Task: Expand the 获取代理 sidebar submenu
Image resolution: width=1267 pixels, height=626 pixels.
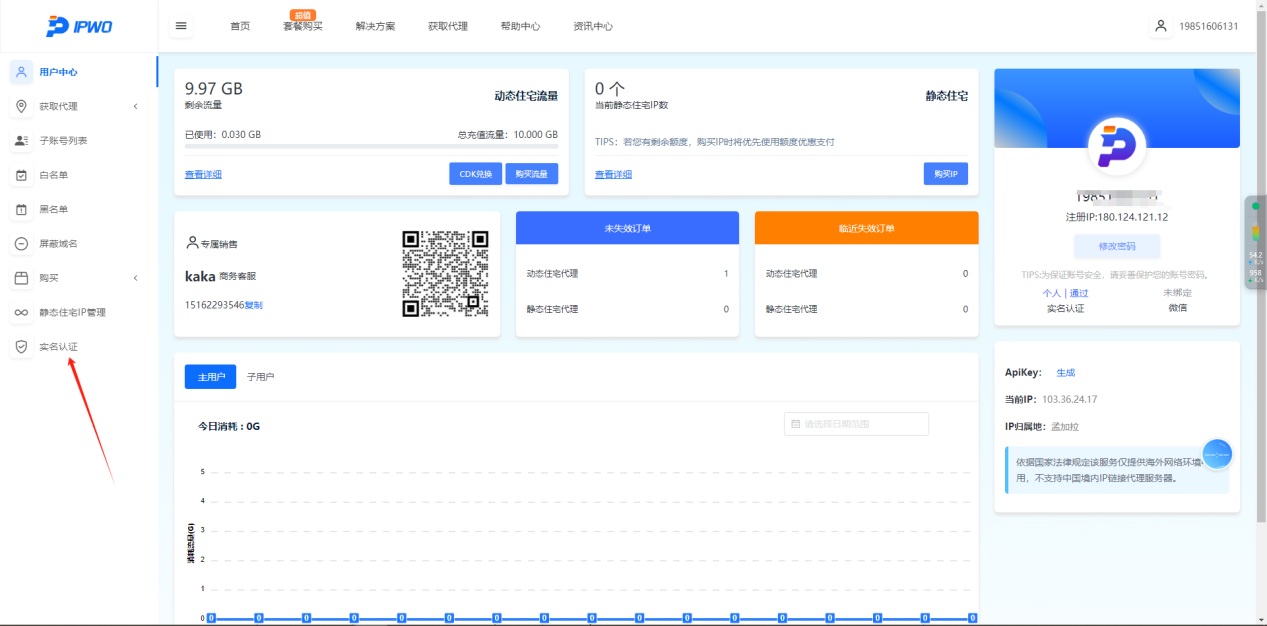Action: [135, 107]
